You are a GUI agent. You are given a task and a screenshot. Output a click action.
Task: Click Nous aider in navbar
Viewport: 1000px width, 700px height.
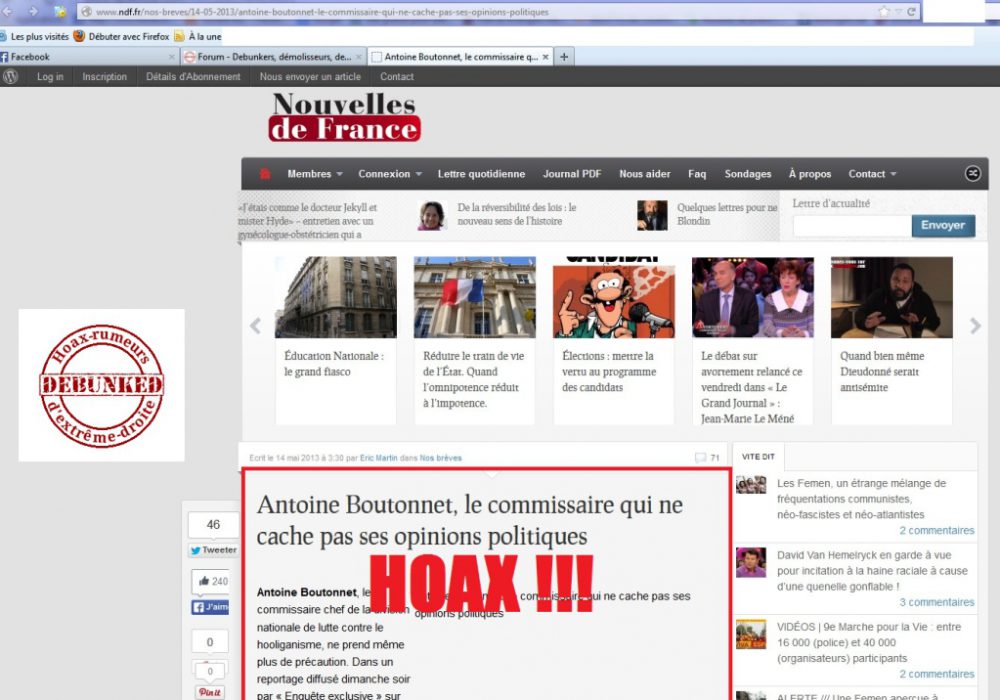tap(645, 174)
